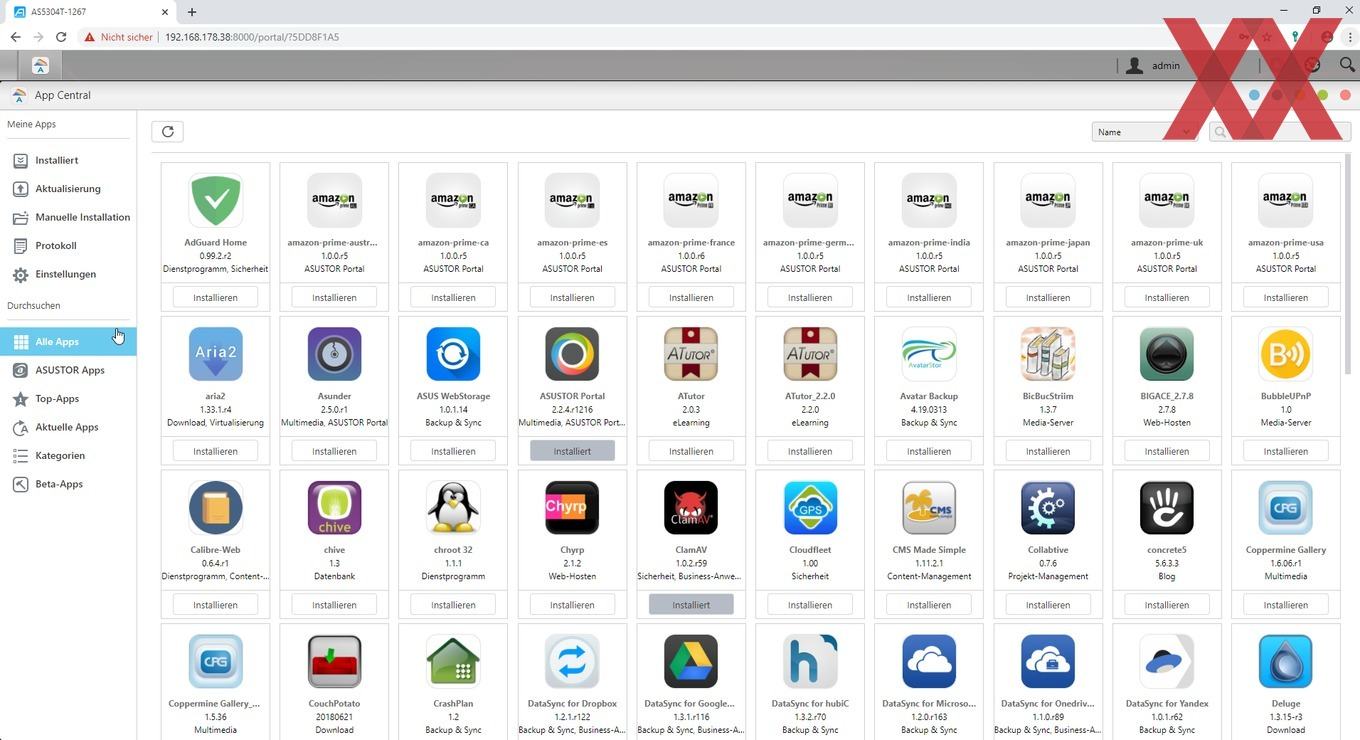Click DataSync for hubiC icon
The height and width of the screenshot is (740, 1360).
810,662
